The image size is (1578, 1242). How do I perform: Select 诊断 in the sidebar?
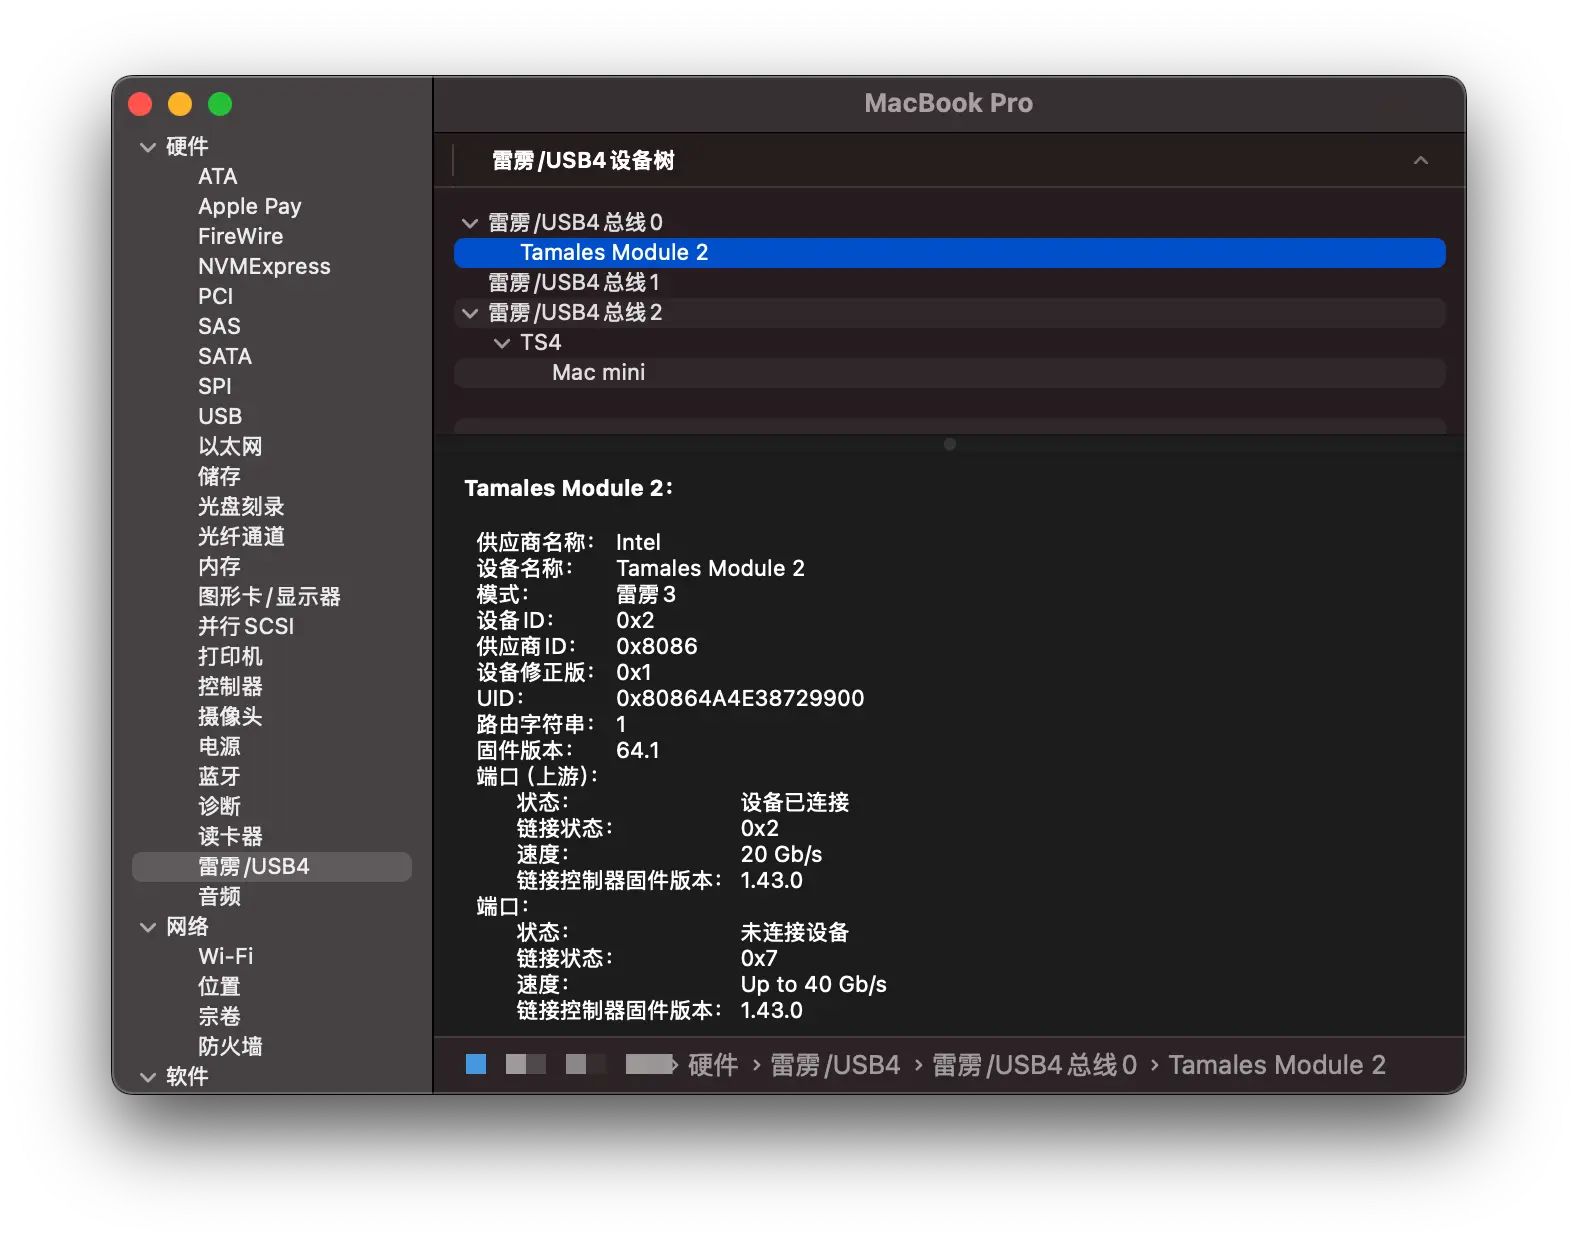pos(219,807)
